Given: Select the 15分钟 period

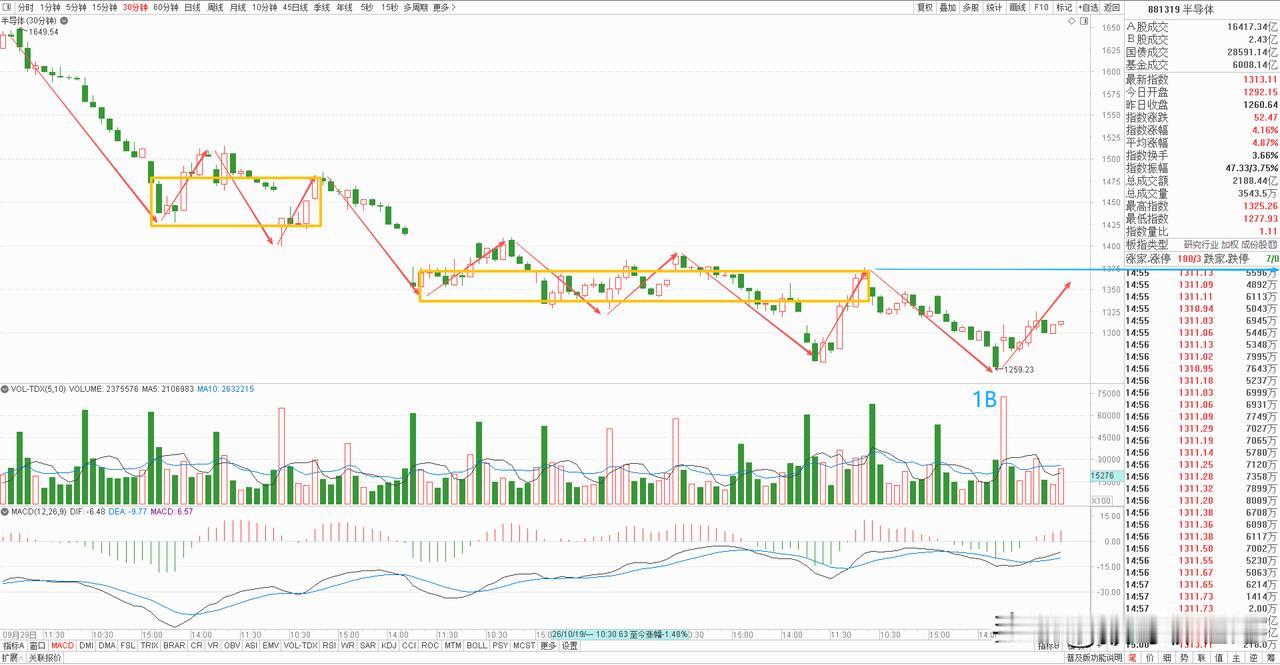Looking at the screenshot, I should [x=105, y=7].
